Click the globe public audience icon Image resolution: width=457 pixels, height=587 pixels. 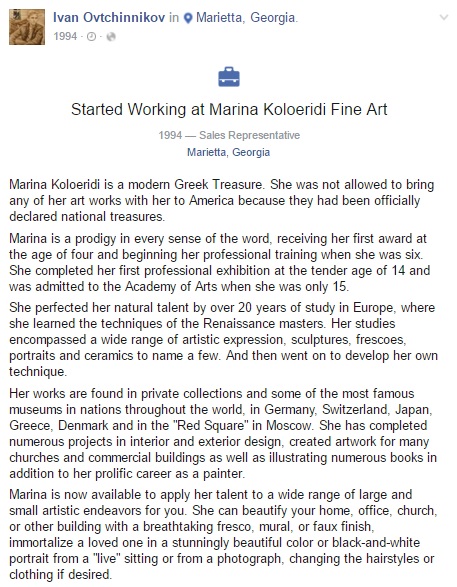point(111,36)
